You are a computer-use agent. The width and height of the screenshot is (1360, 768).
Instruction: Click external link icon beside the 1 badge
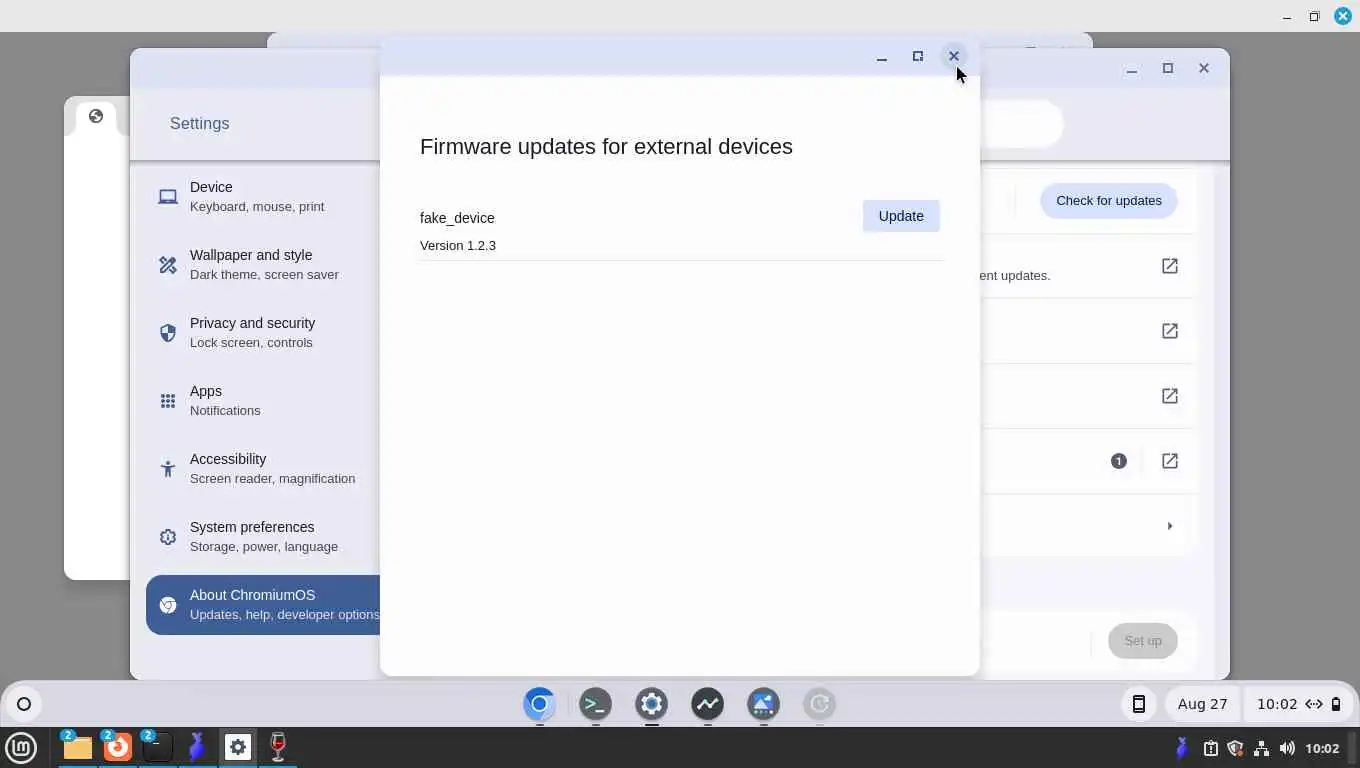pos(1169,461)
